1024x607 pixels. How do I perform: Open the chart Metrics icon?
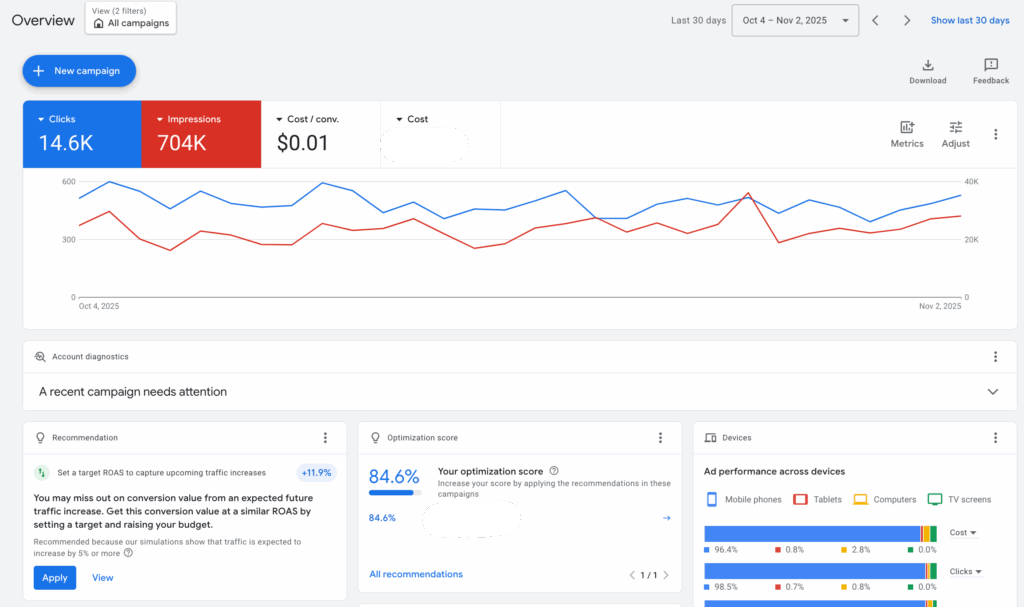point(907,128)
